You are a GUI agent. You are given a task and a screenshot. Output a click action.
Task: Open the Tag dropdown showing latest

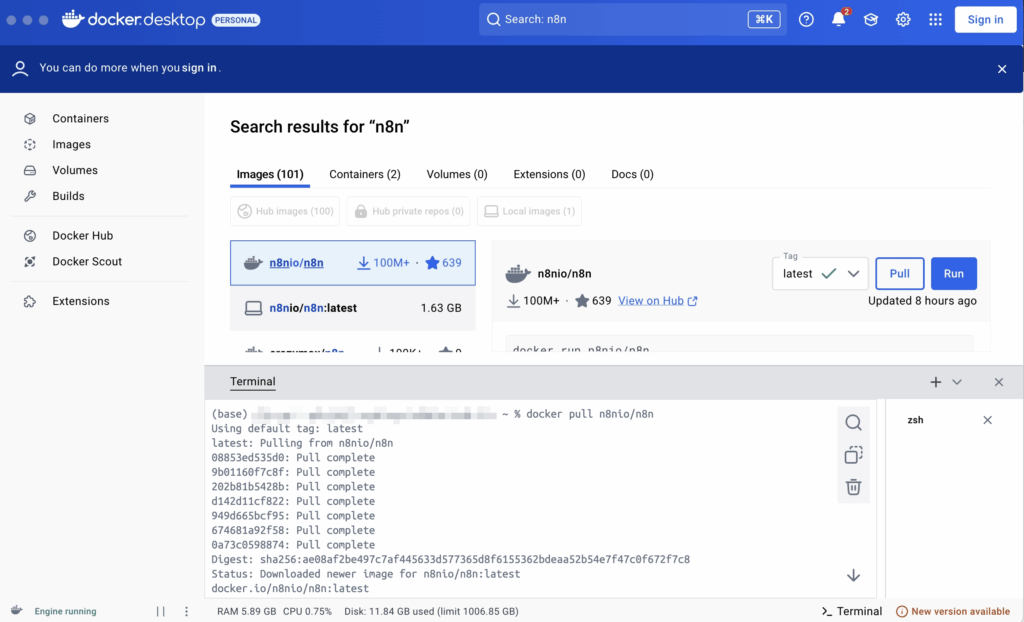(x=820, y=274)
